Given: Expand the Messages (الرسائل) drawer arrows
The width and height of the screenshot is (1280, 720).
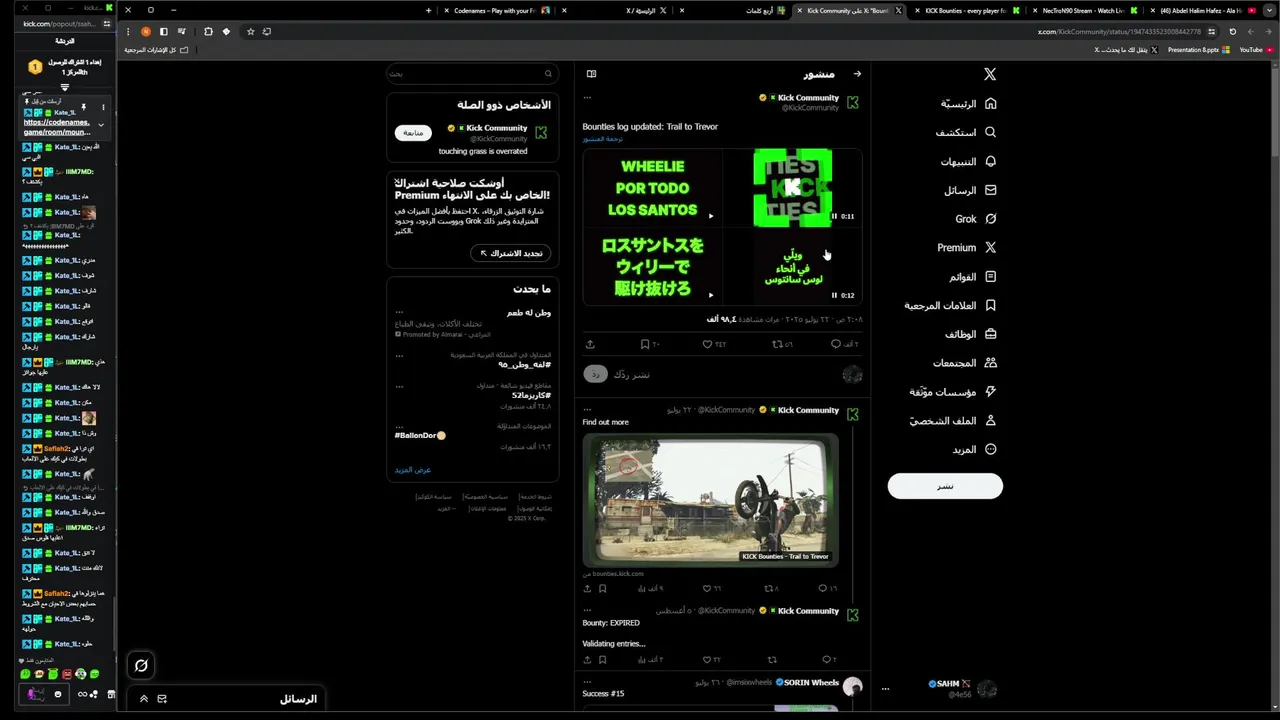Looking at the screenshot, I should coord(143,699).
